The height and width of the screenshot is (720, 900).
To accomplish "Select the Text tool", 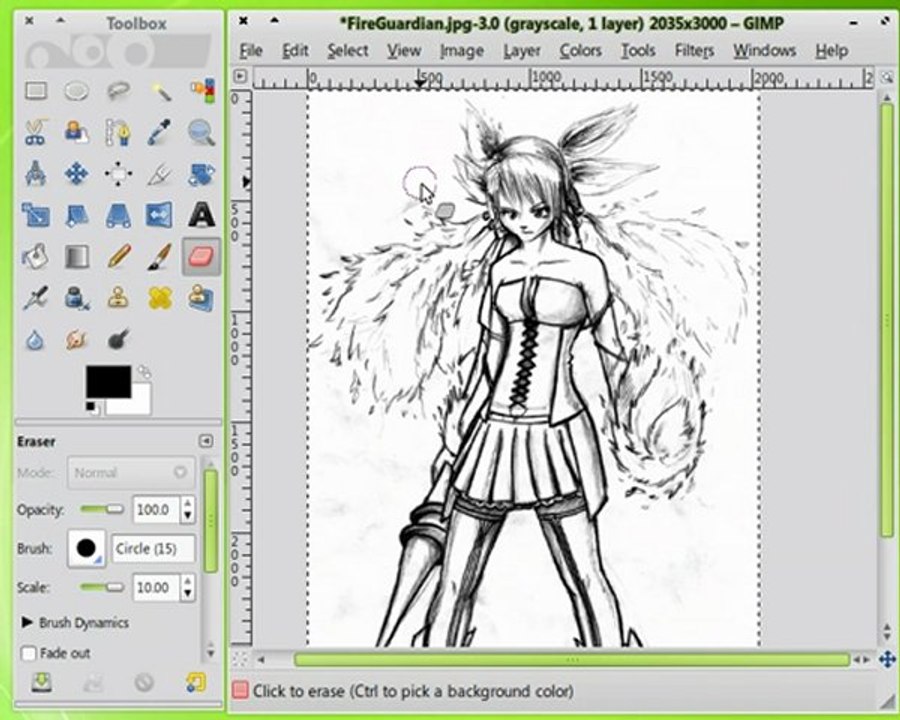I will (202, 215).
